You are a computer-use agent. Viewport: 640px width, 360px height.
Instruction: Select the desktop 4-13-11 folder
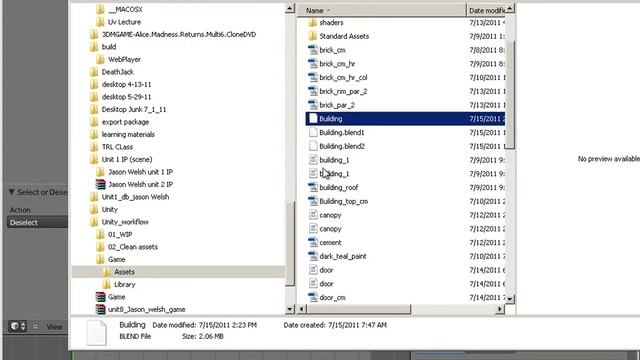tap(127, 84)
